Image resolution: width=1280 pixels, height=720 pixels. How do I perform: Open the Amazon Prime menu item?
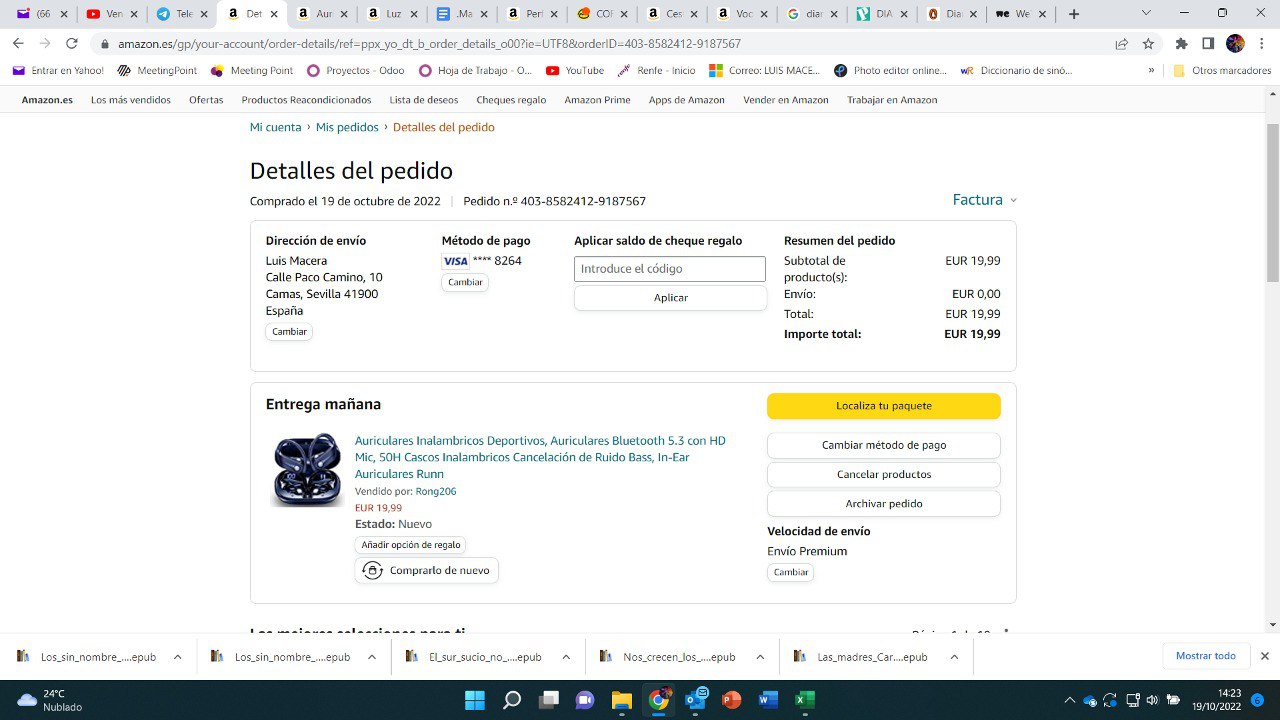pyautogui.click(x=597, y=100)
